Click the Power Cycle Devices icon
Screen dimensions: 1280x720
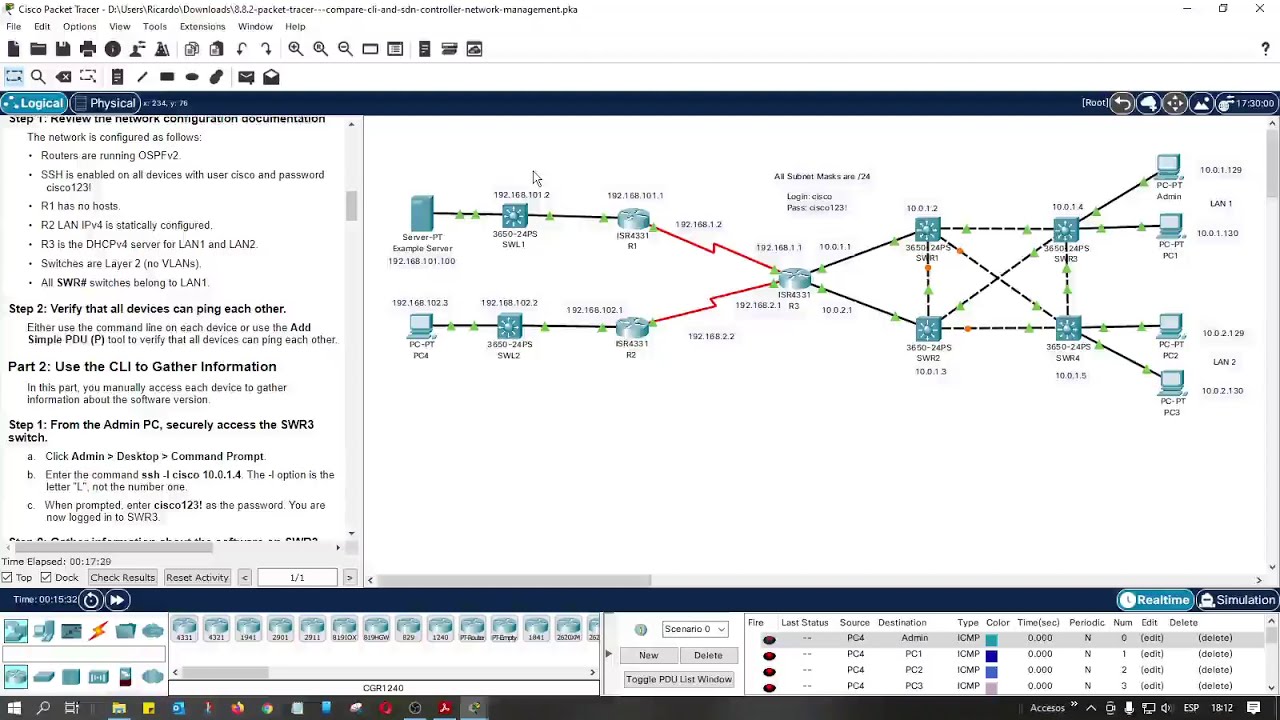[x=91, y=600]
